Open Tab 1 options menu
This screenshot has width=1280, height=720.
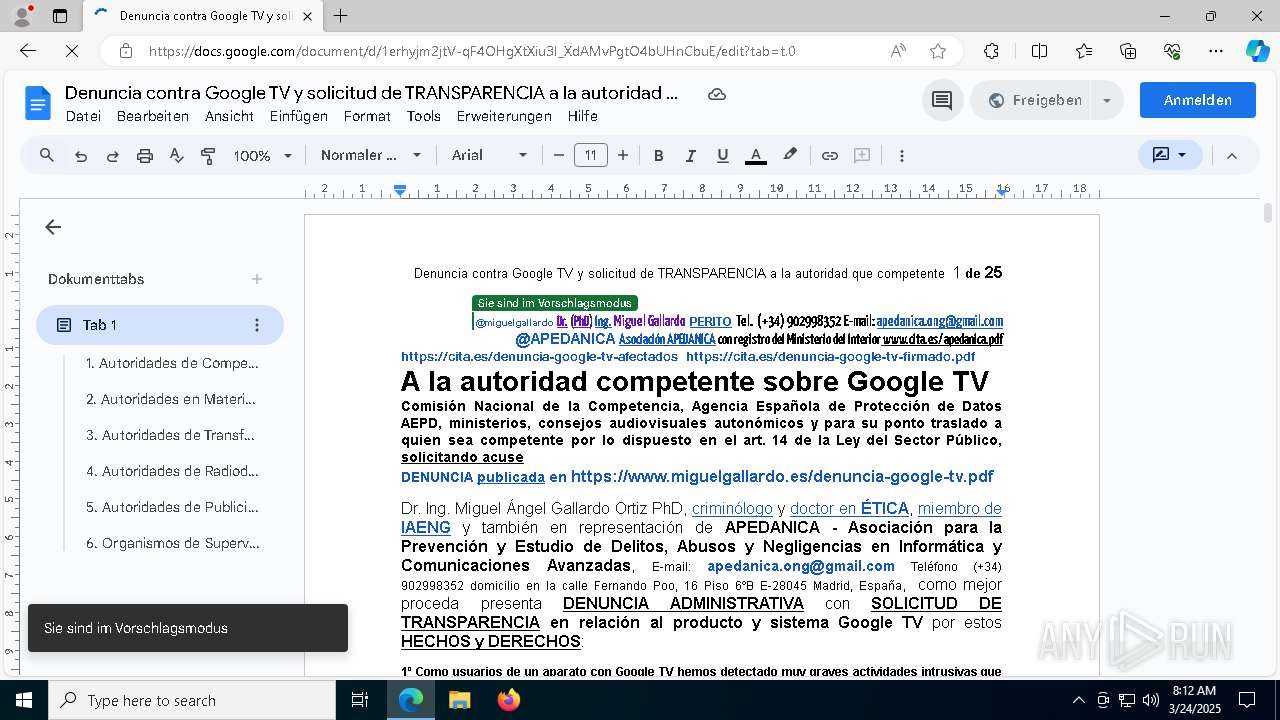coord(257,325)
